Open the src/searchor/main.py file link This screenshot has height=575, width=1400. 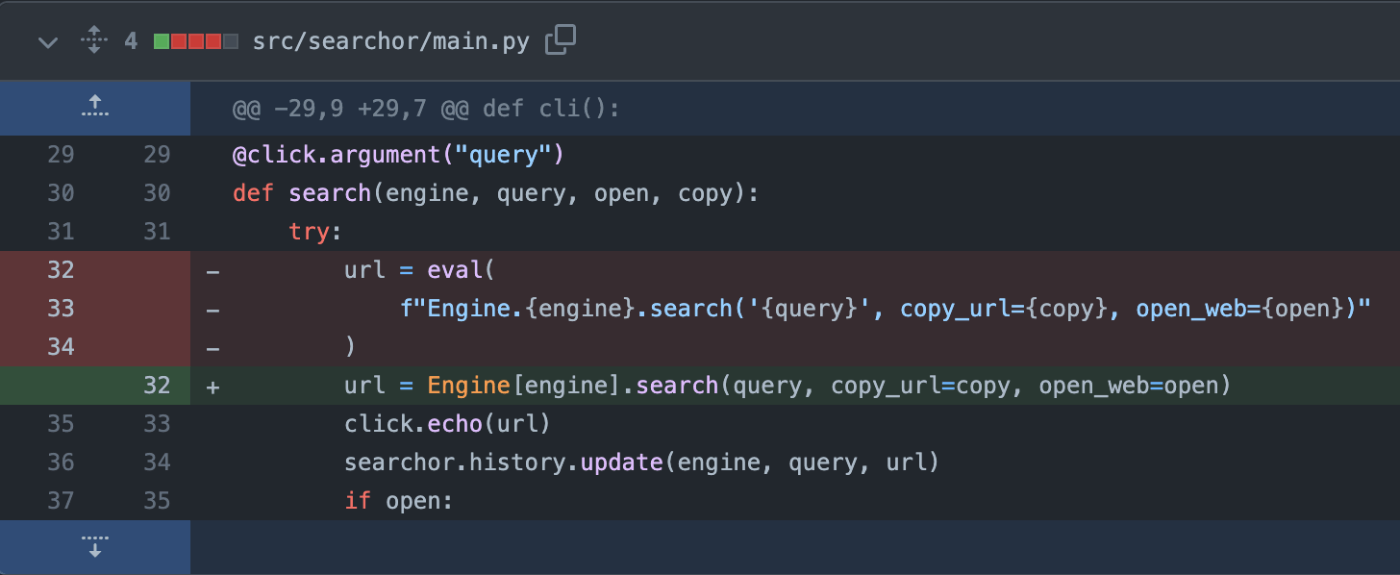click(392, 42)
